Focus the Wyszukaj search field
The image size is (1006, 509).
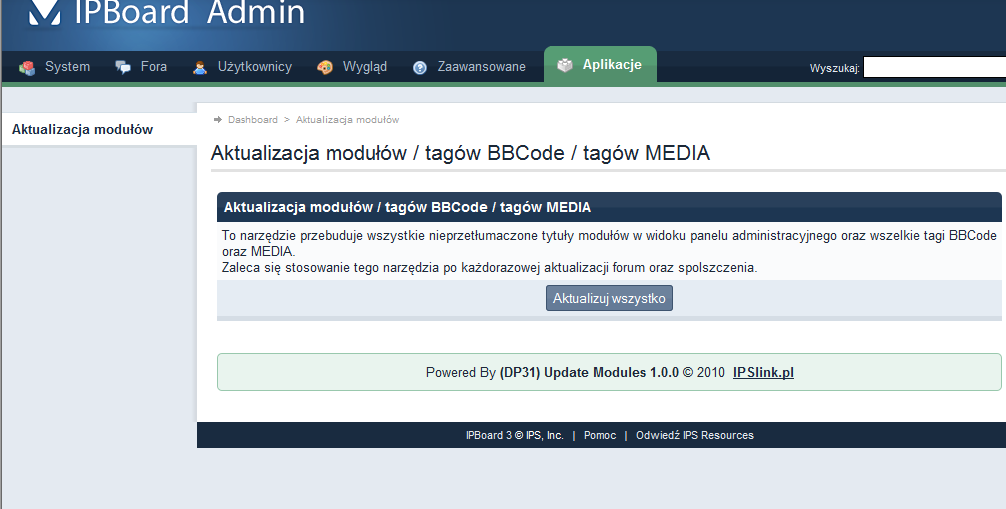[934, 67]
